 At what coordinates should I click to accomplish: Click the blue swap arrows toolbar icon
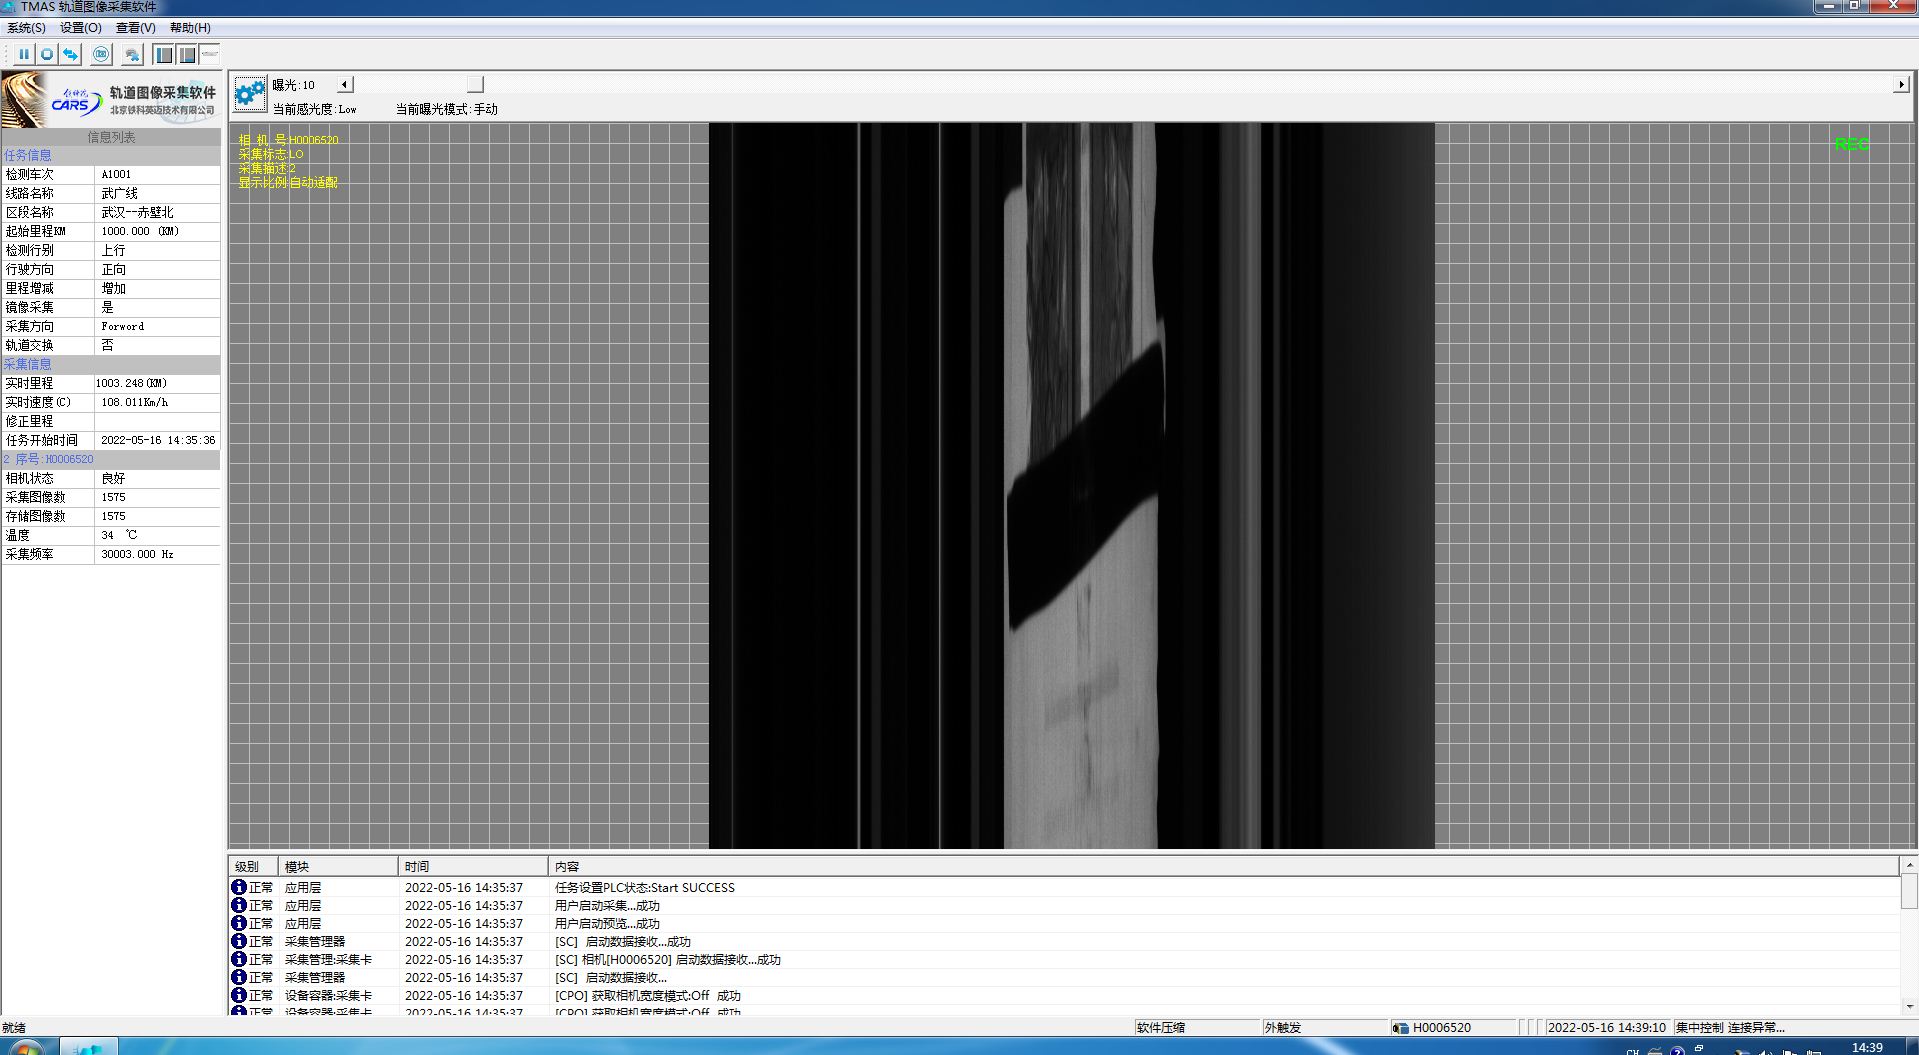(x=70, y=54)
